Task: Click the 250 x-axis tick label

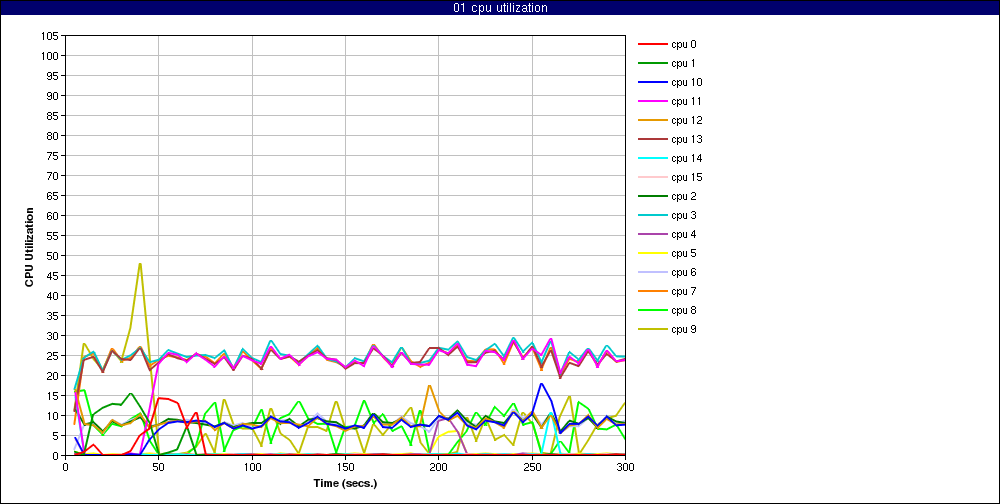Action: [x=532, y=467]
